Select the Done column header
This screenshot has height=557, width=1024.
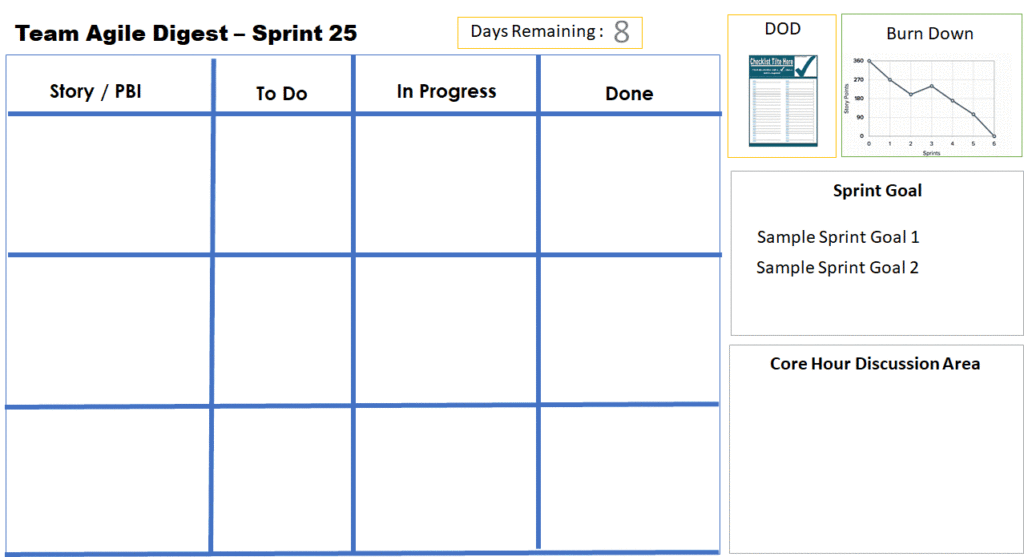tap(629, 93)
